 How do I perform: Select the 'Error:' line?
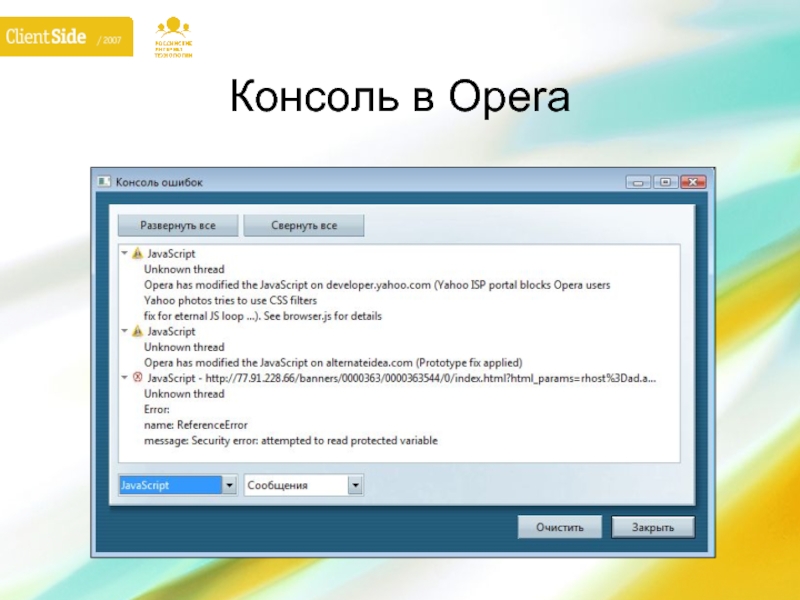click(x=157, y=409)
